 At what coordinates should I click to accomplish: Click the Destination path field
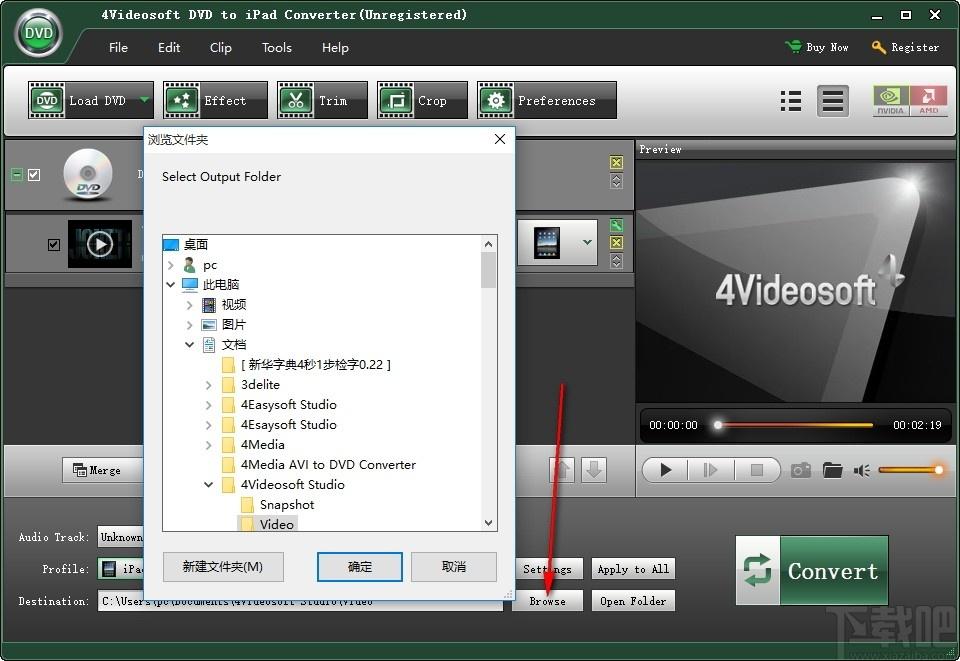click(300, 601)
